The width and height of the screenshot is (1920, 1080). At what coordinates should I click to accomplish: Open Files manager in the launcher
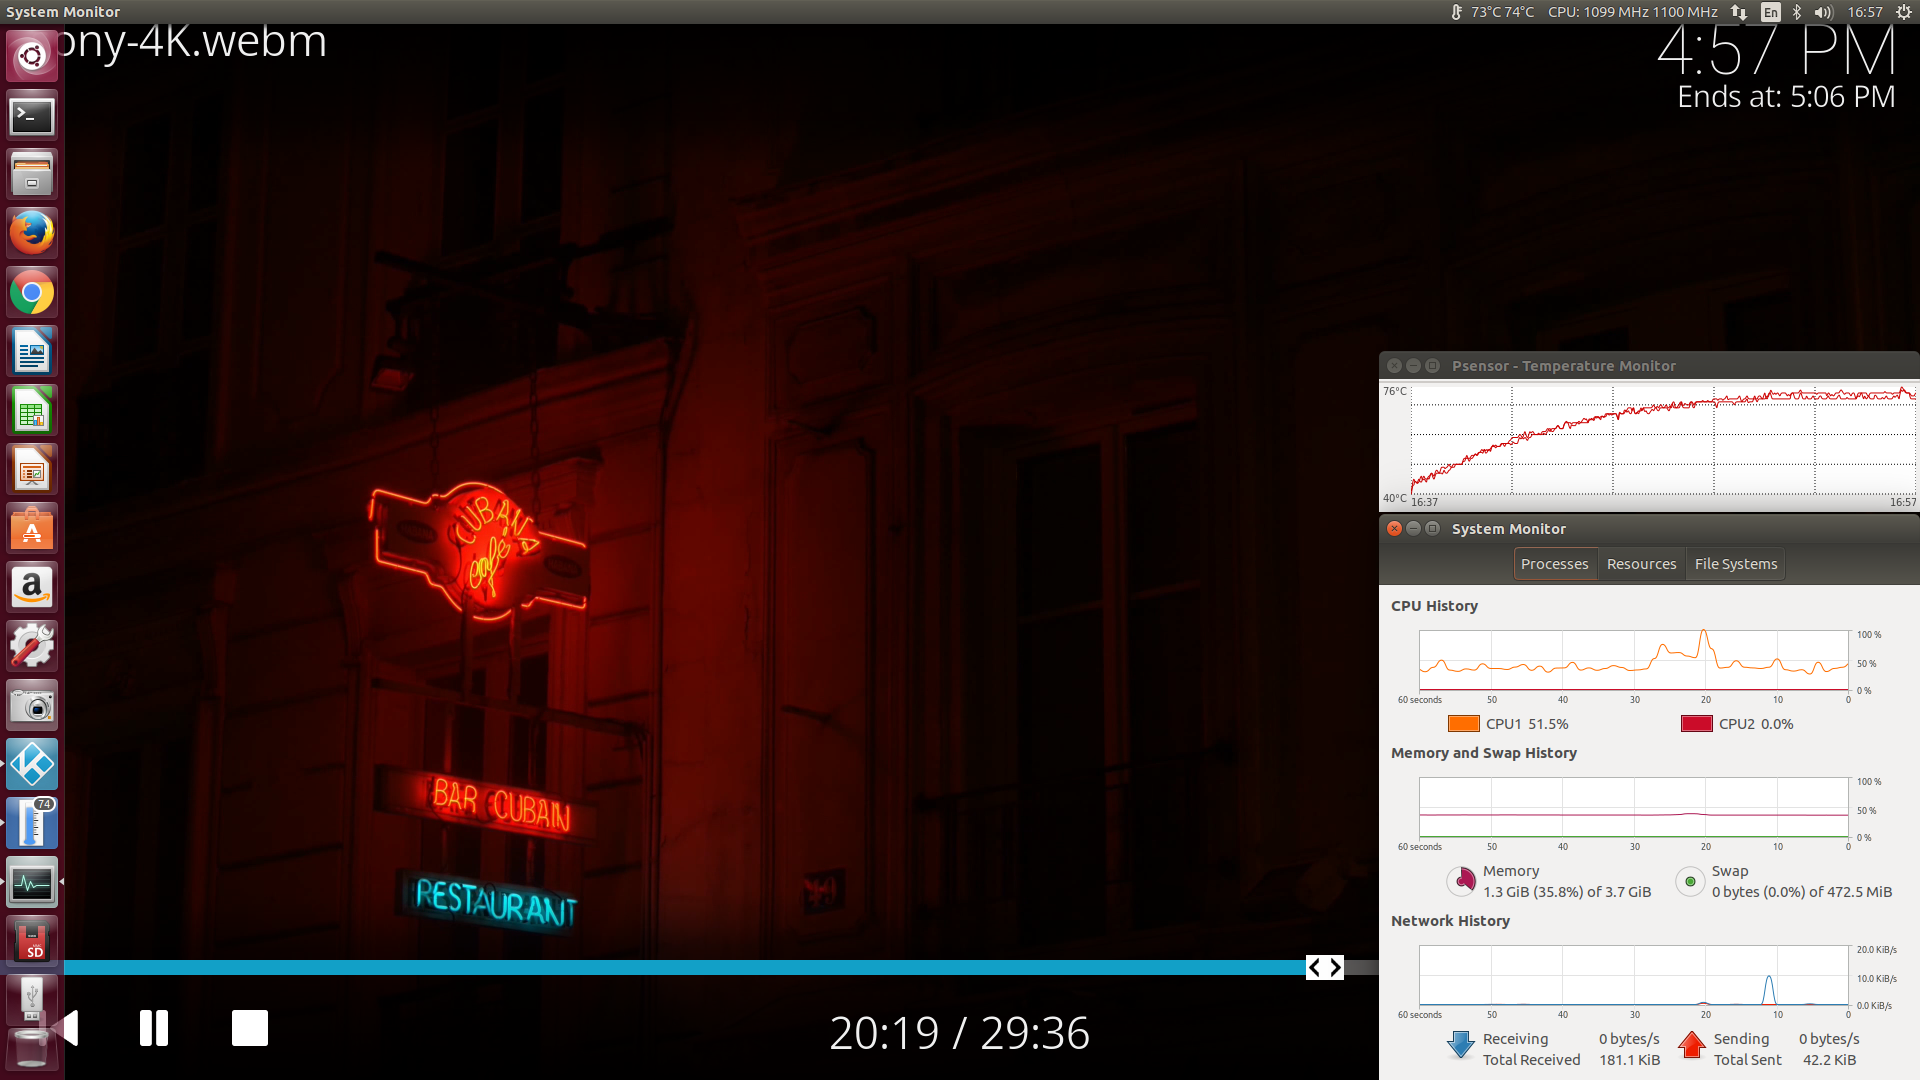tap(32, 175)
